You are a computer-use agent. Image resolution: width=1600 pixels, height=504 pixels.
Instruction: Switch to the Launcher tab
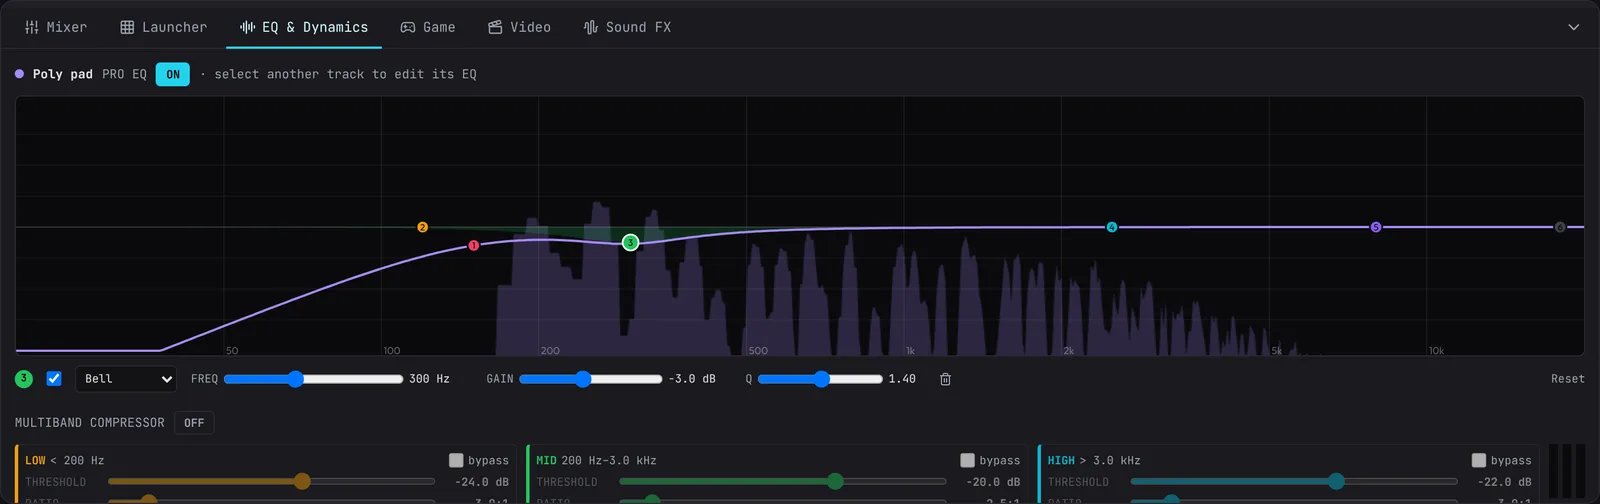pos(163,27)
